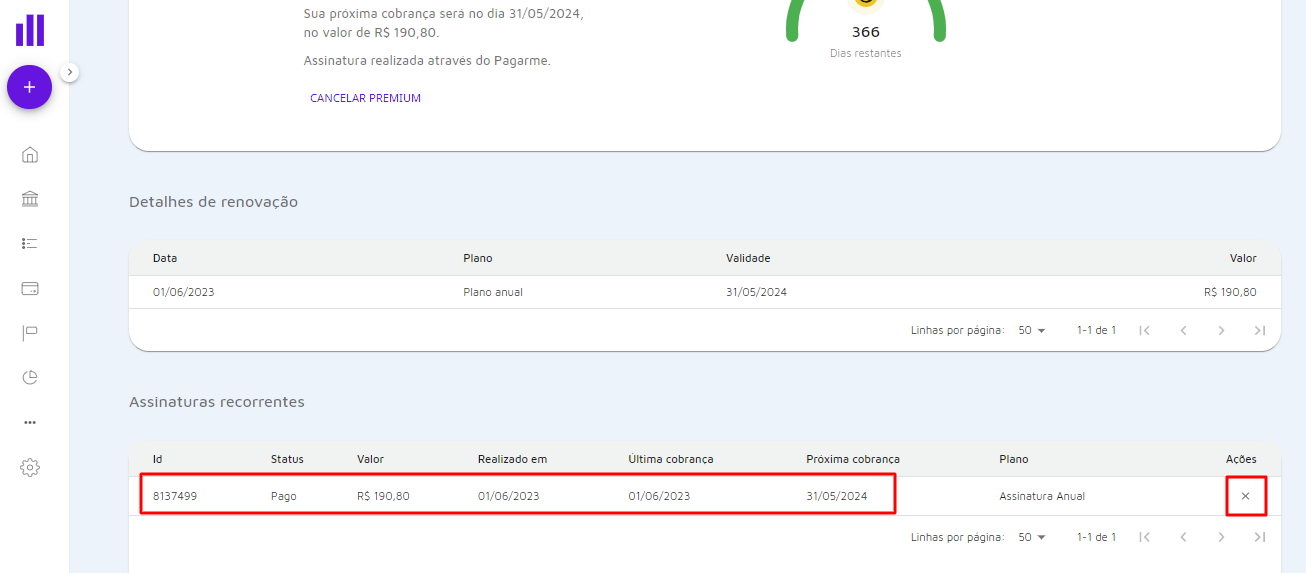This screenshot has height=573, width=1306.
Task: Open rows-per-page dropdown in Assinaturas recorrentes
Action: (1032, 537)
